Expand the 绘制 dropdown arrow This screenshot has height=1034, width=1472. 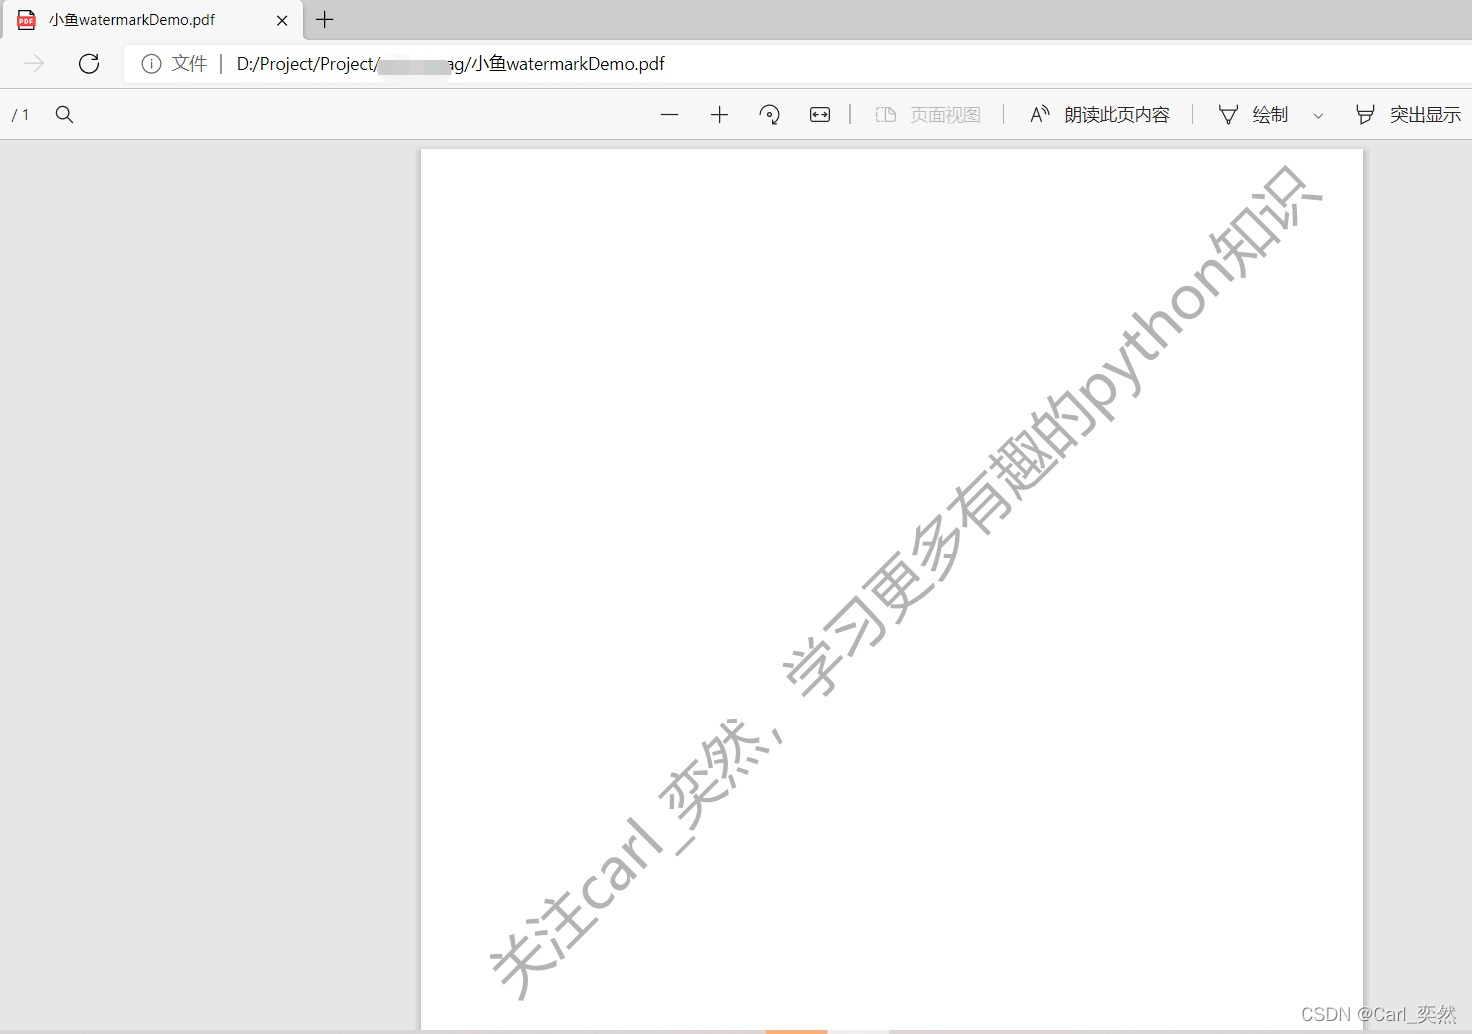[x=1318, y=116]
